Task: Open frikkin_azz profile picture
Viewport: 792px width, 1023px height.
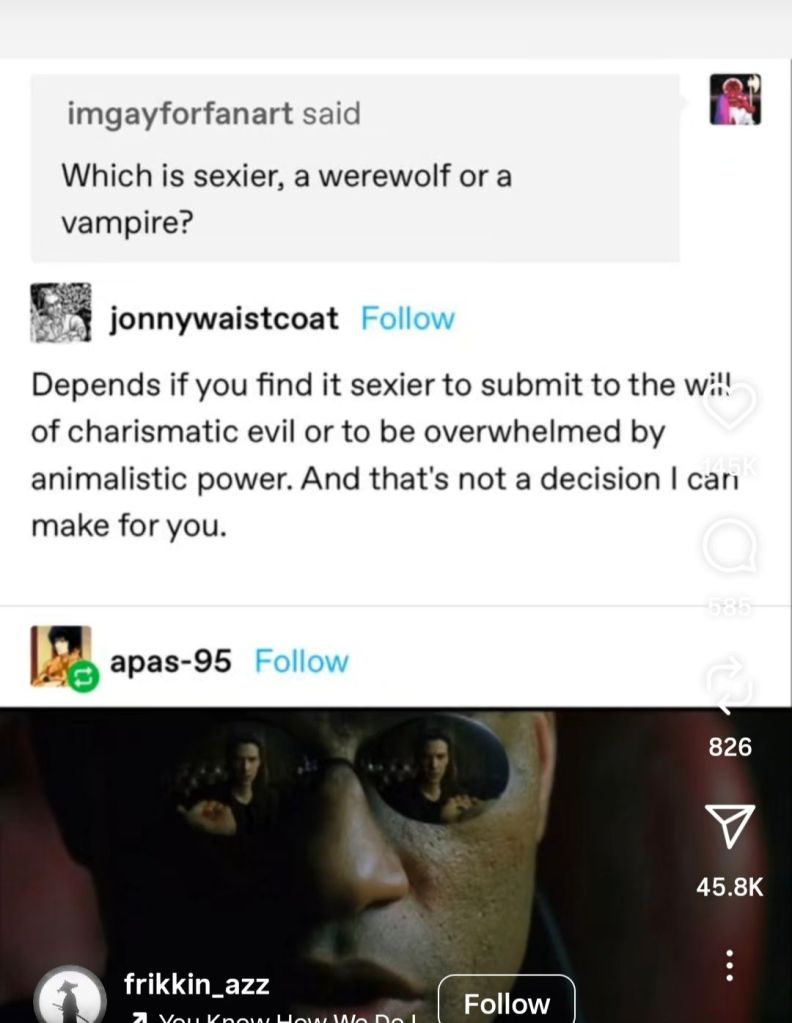Action: click(70, 996)
